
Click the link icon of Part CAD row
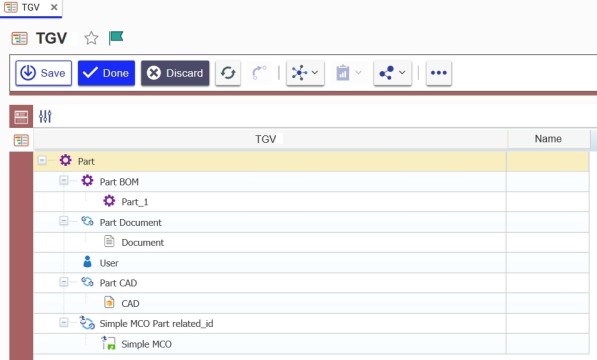tap(87, 282)
